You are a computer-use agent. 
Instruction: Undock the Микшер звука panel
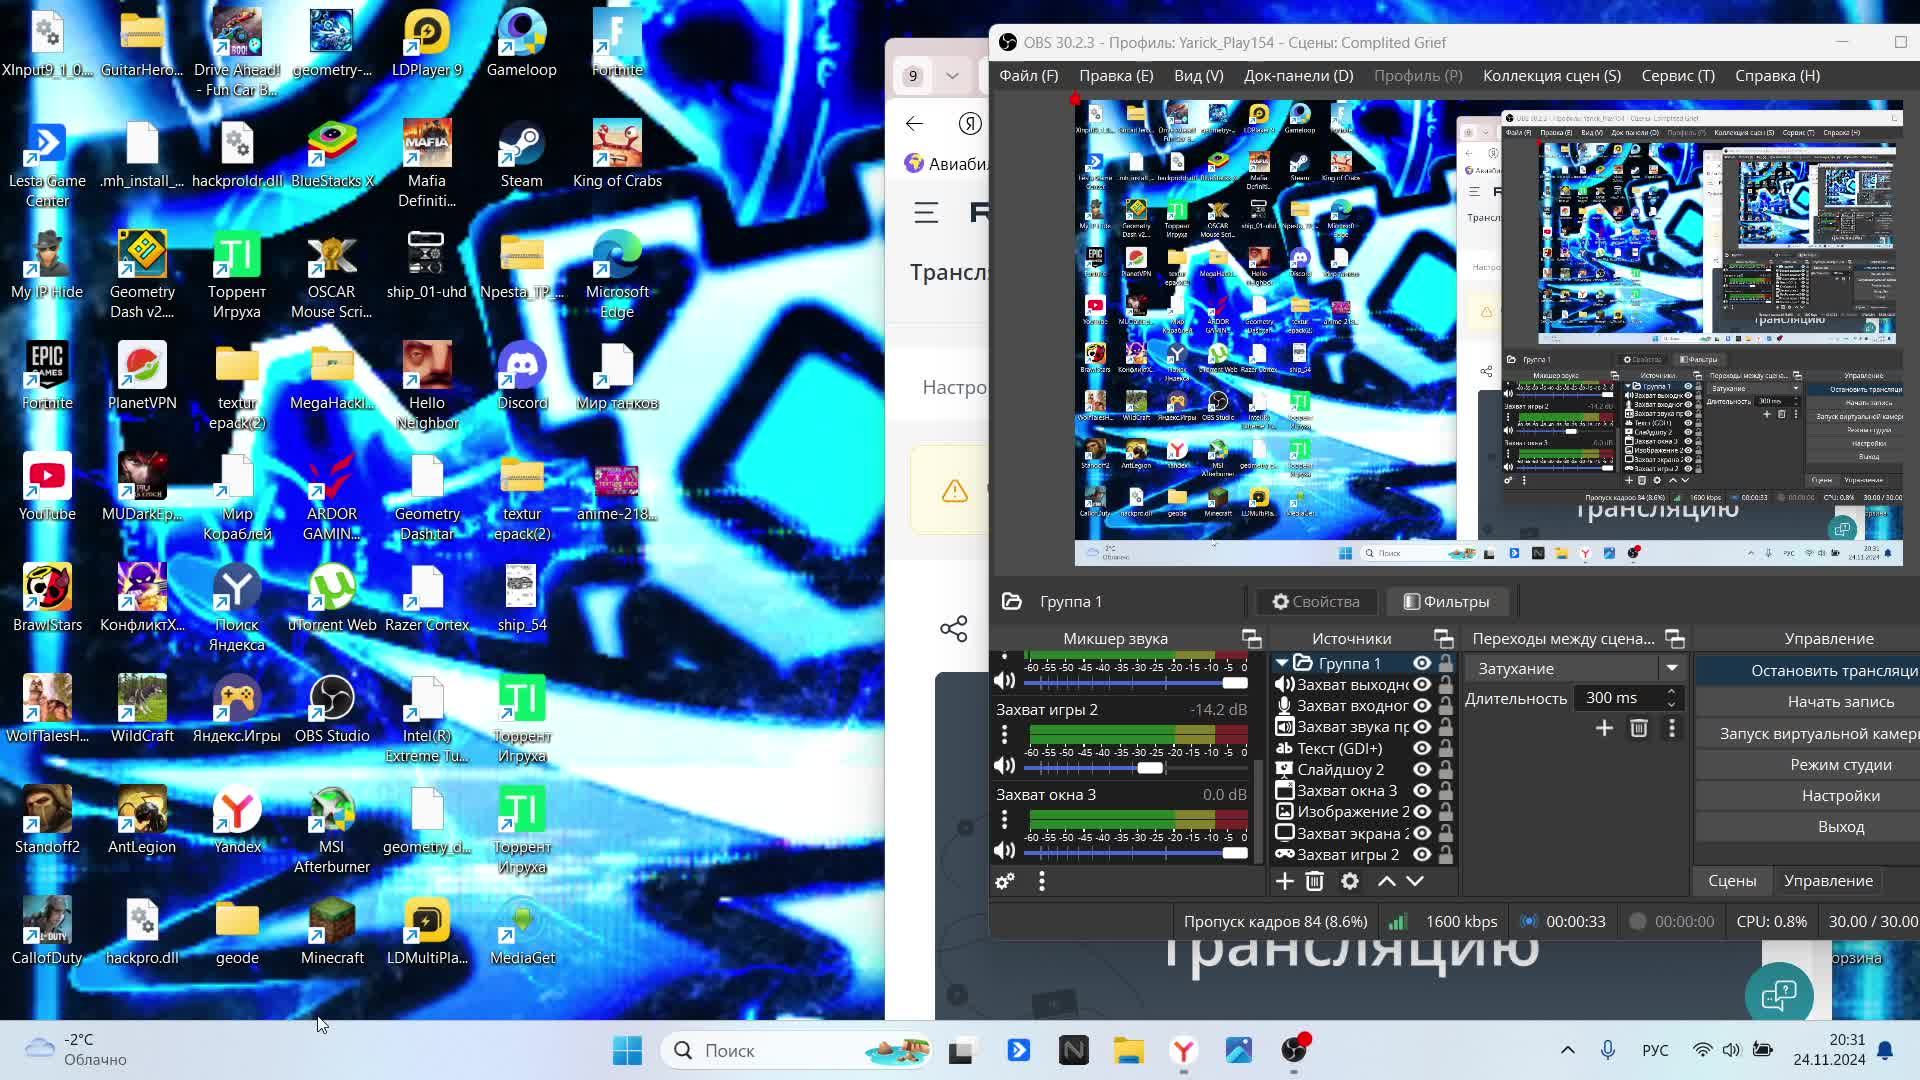click(1251, 639)
